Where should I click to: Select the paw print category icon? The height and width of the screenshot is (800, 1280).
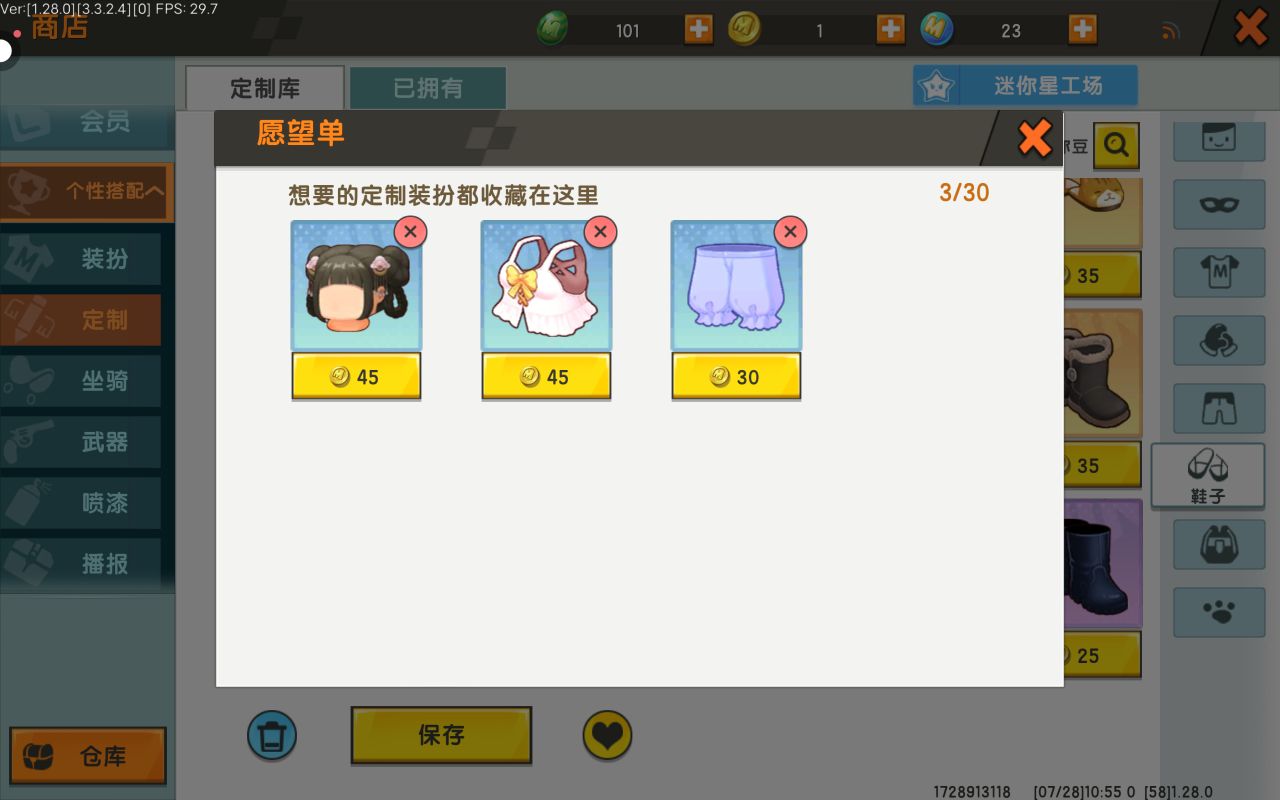tap(1218, 612)
